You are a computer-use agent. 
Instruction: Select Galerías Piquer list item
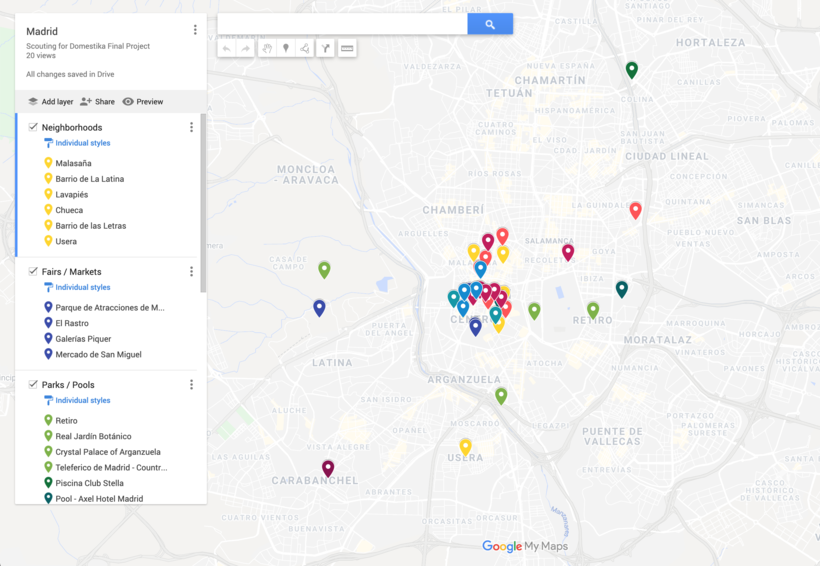[83, 339]
